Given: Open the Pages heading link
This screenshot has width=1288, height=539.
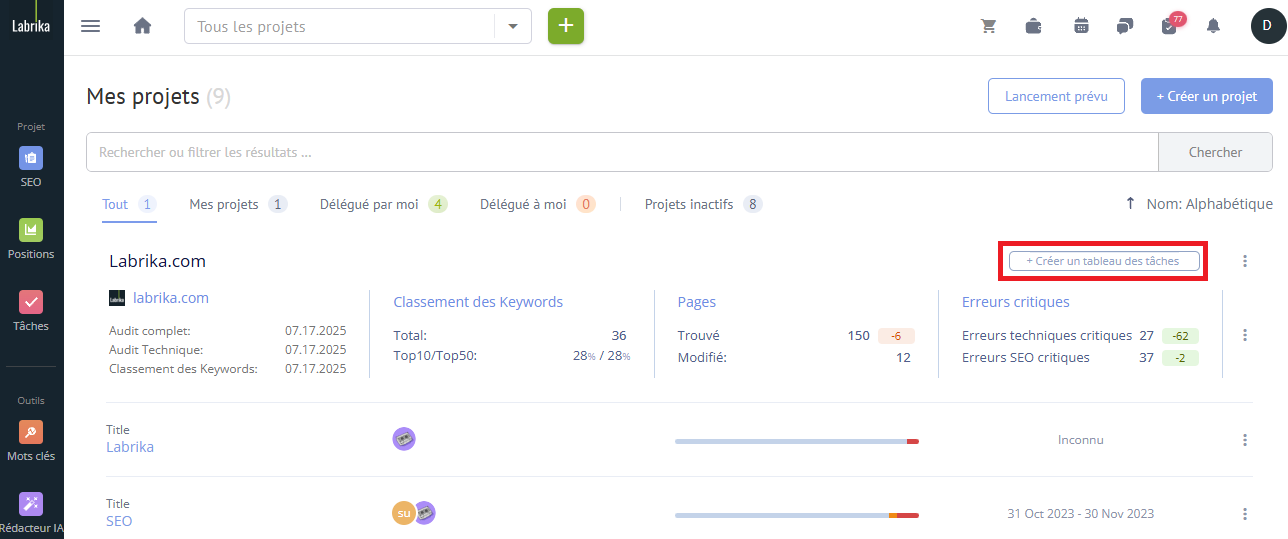Looking at the screenshot, I should pos(697,302).
